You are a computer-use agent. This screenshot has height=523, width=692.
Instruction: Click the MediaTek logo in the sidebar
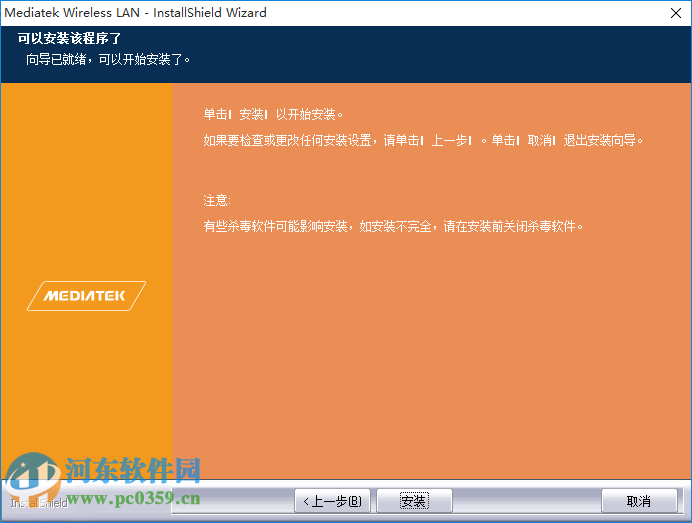click(x=86, y=296)
